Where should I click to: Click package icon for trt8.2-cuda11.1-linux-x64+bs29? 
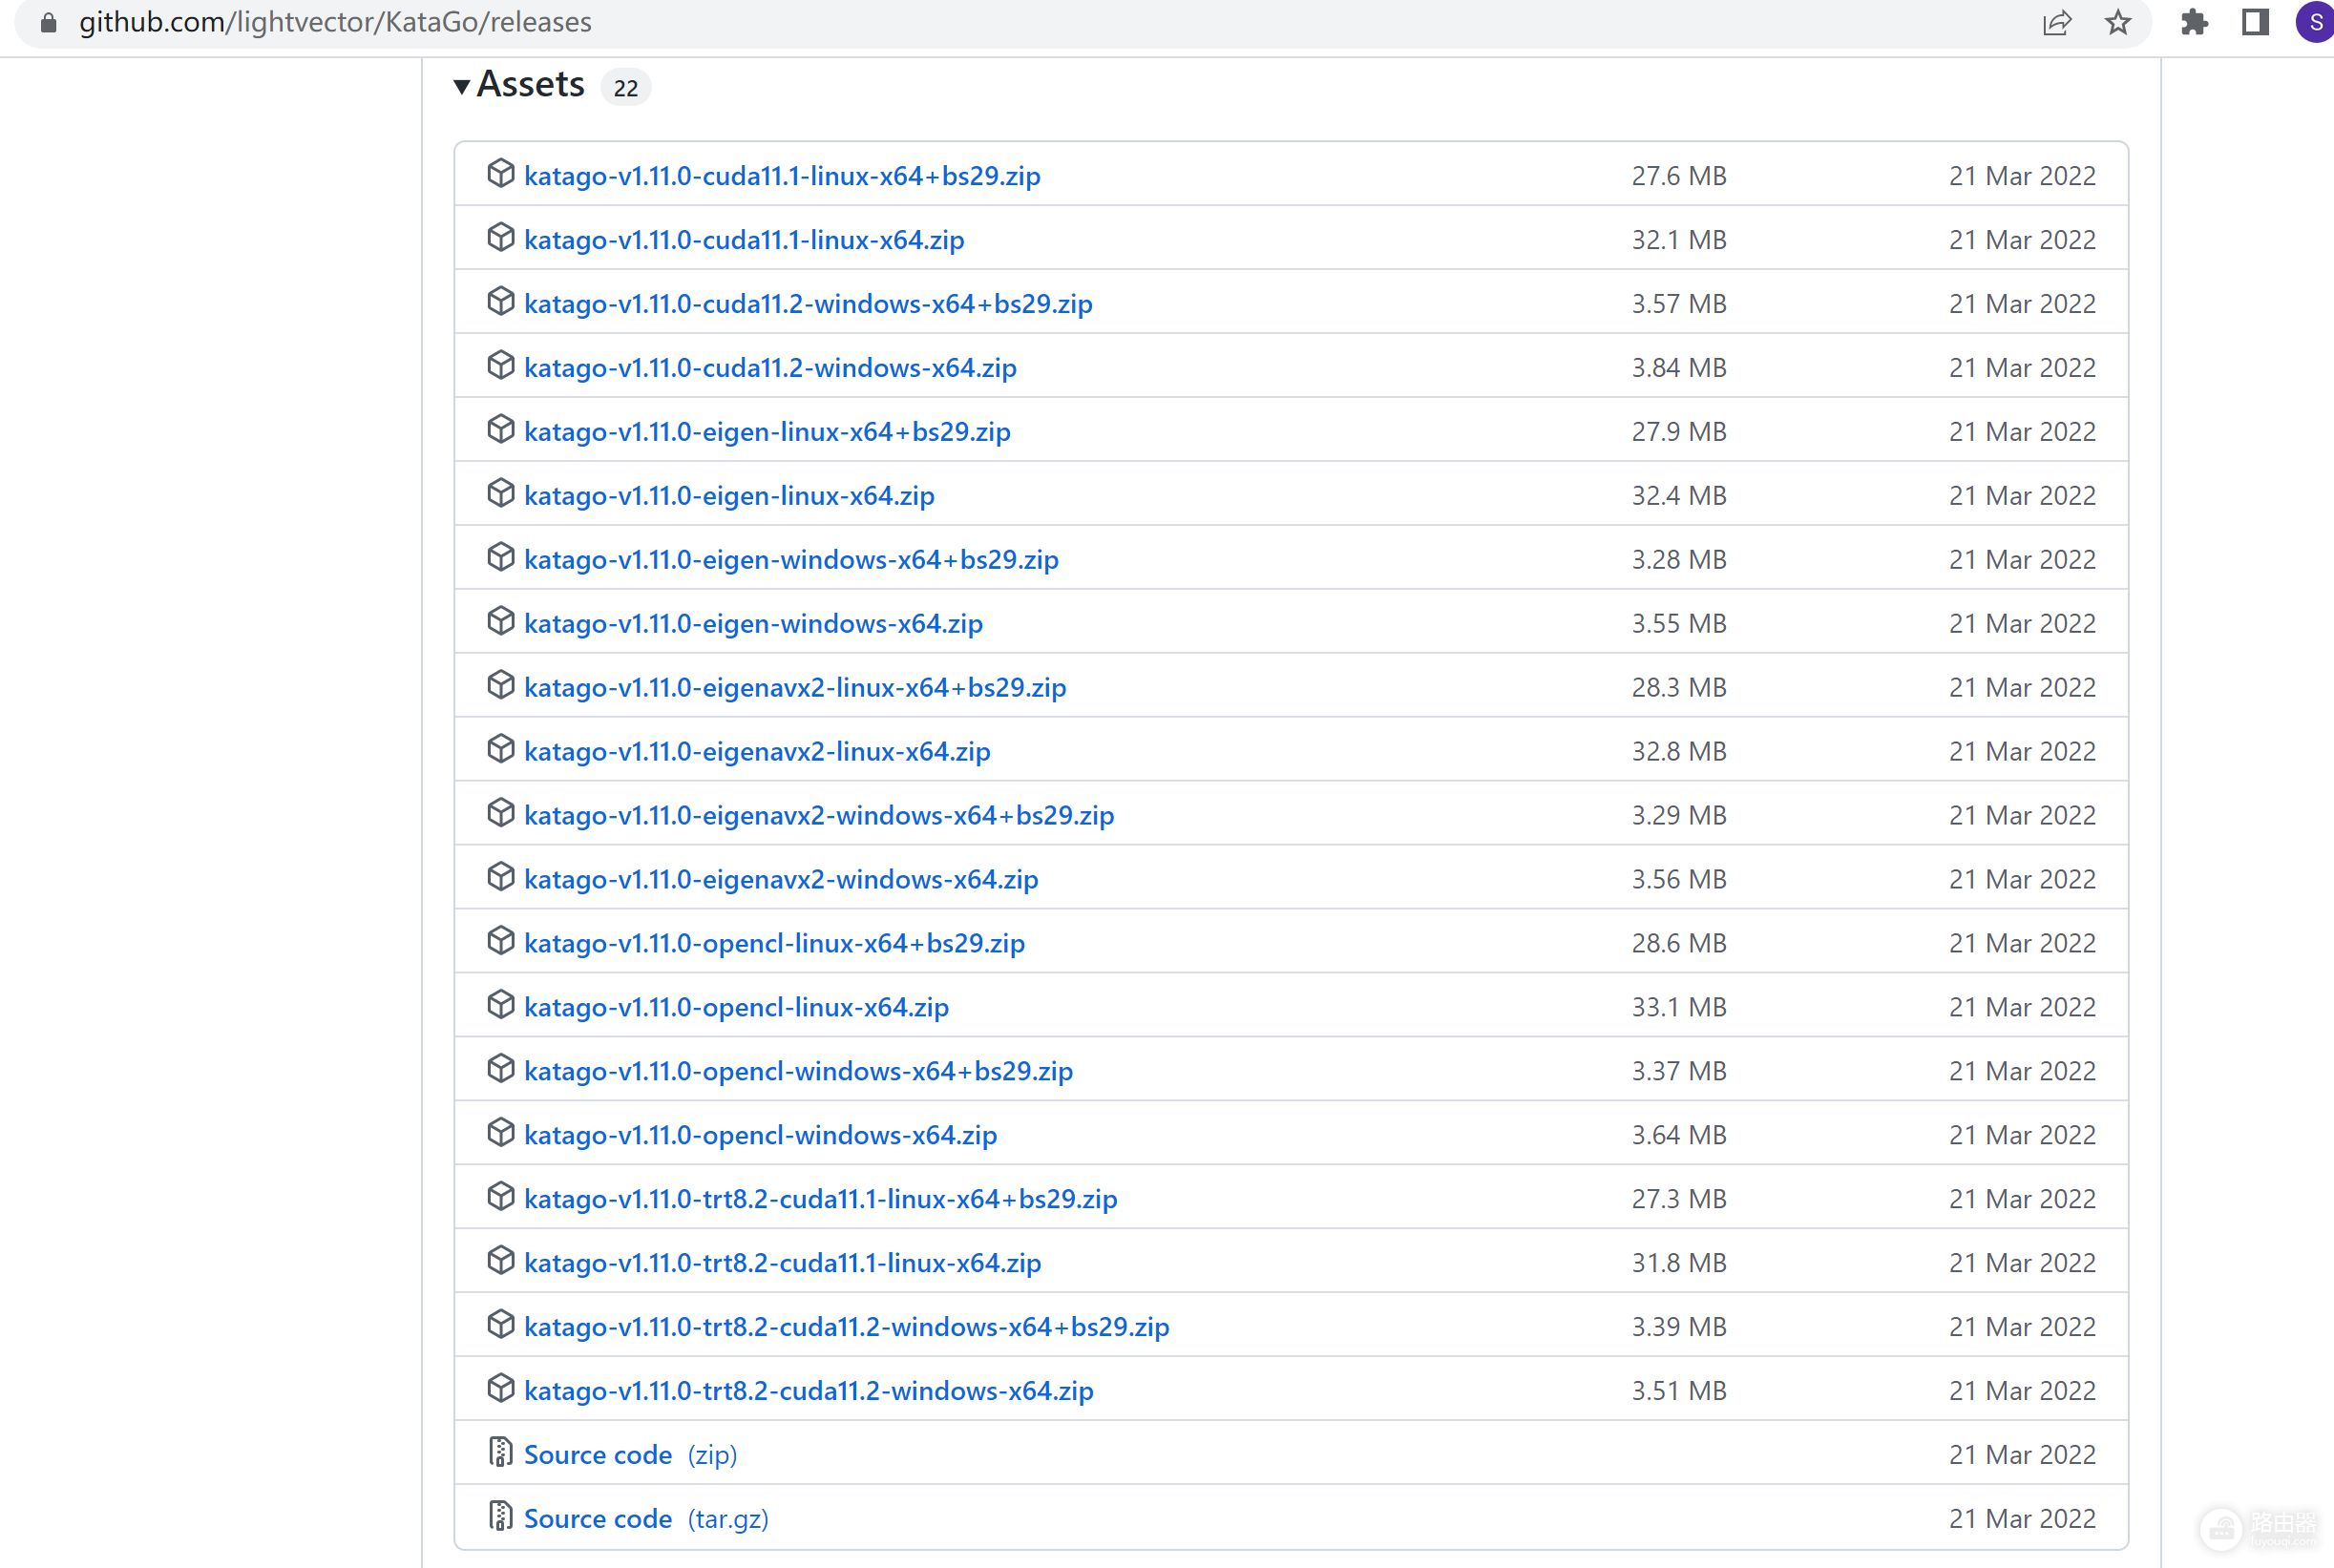coord(500,1198)
